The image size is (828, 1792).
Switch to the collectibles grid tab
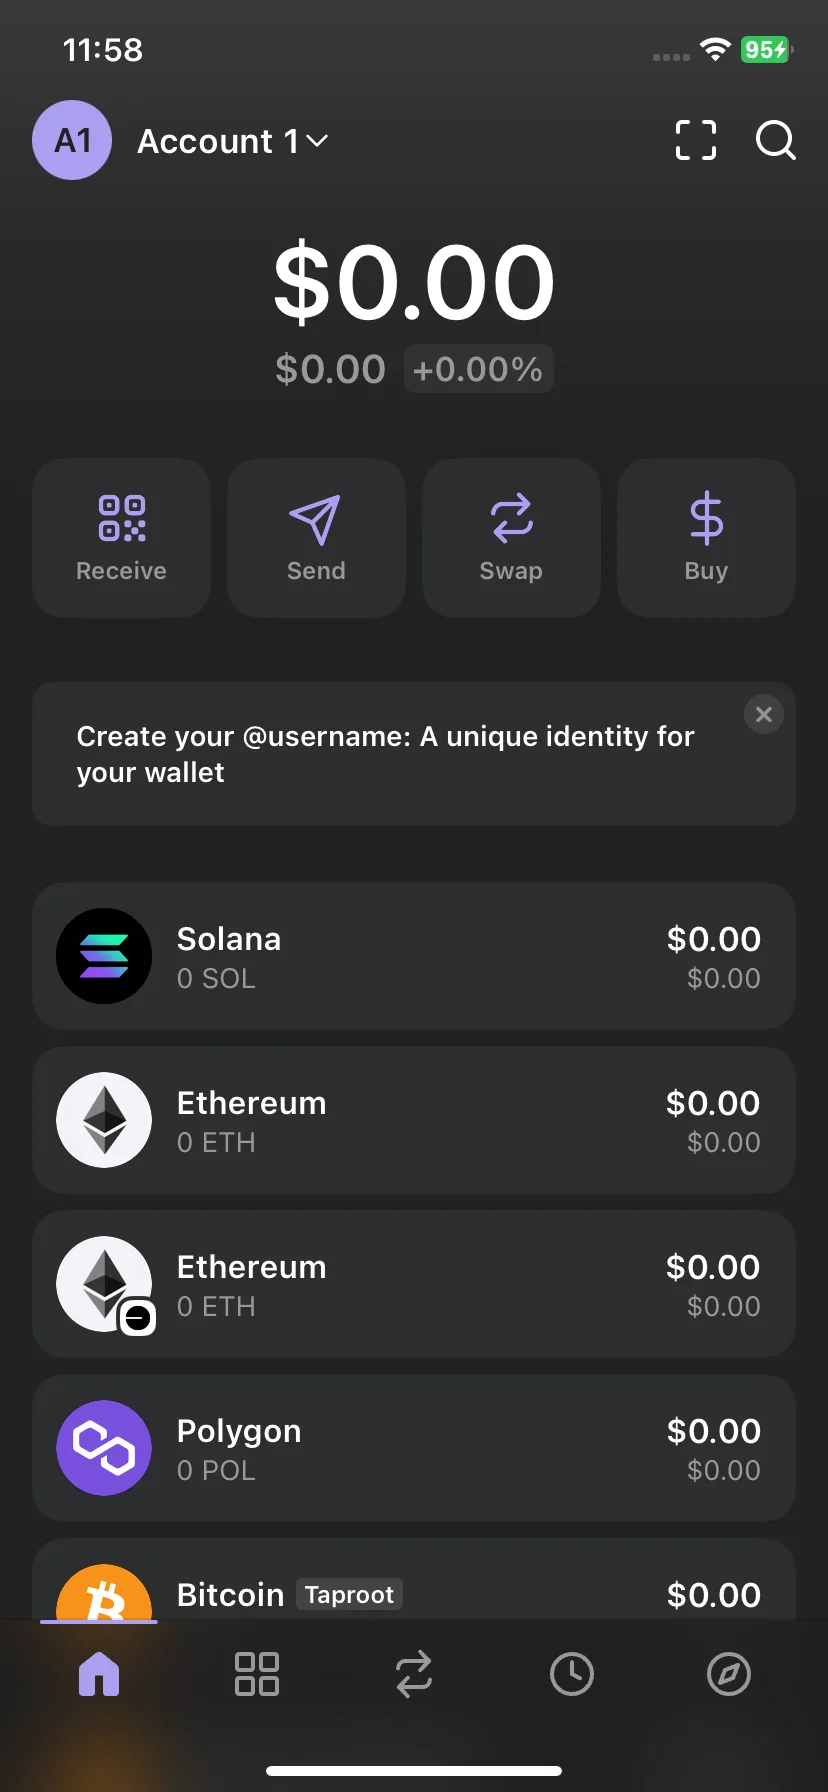click(x=256, y=1674)
